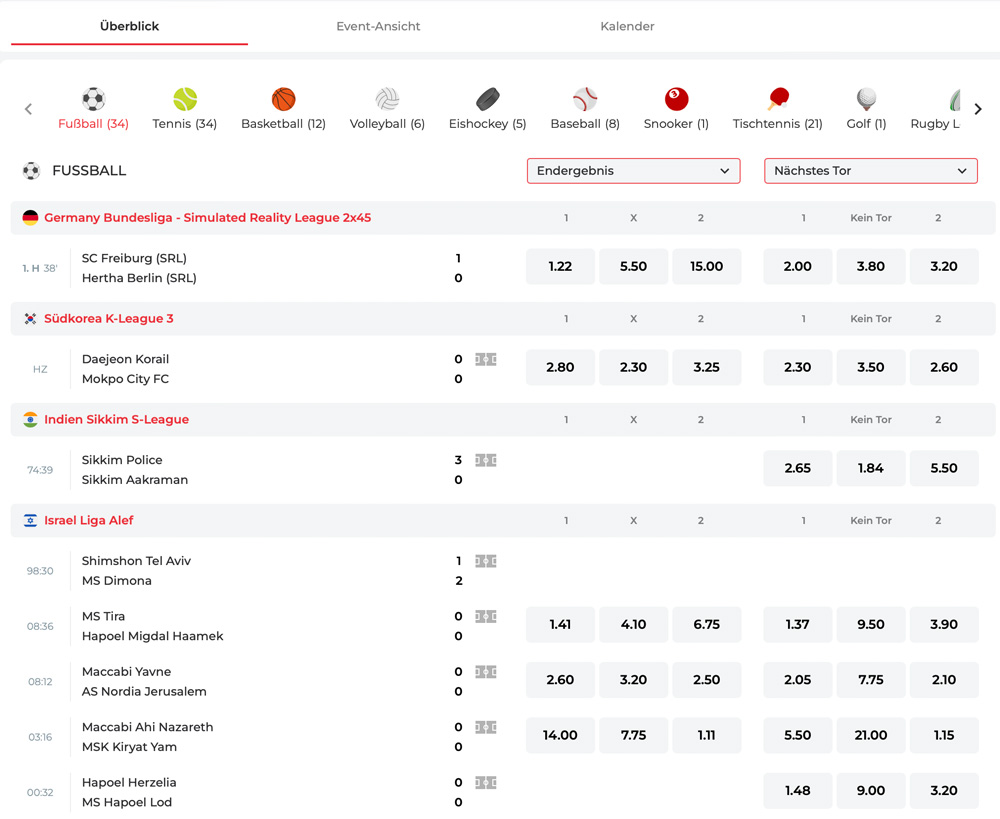Pick Kein Tor odds 1.84 for Sikkim match

[870, 469]
